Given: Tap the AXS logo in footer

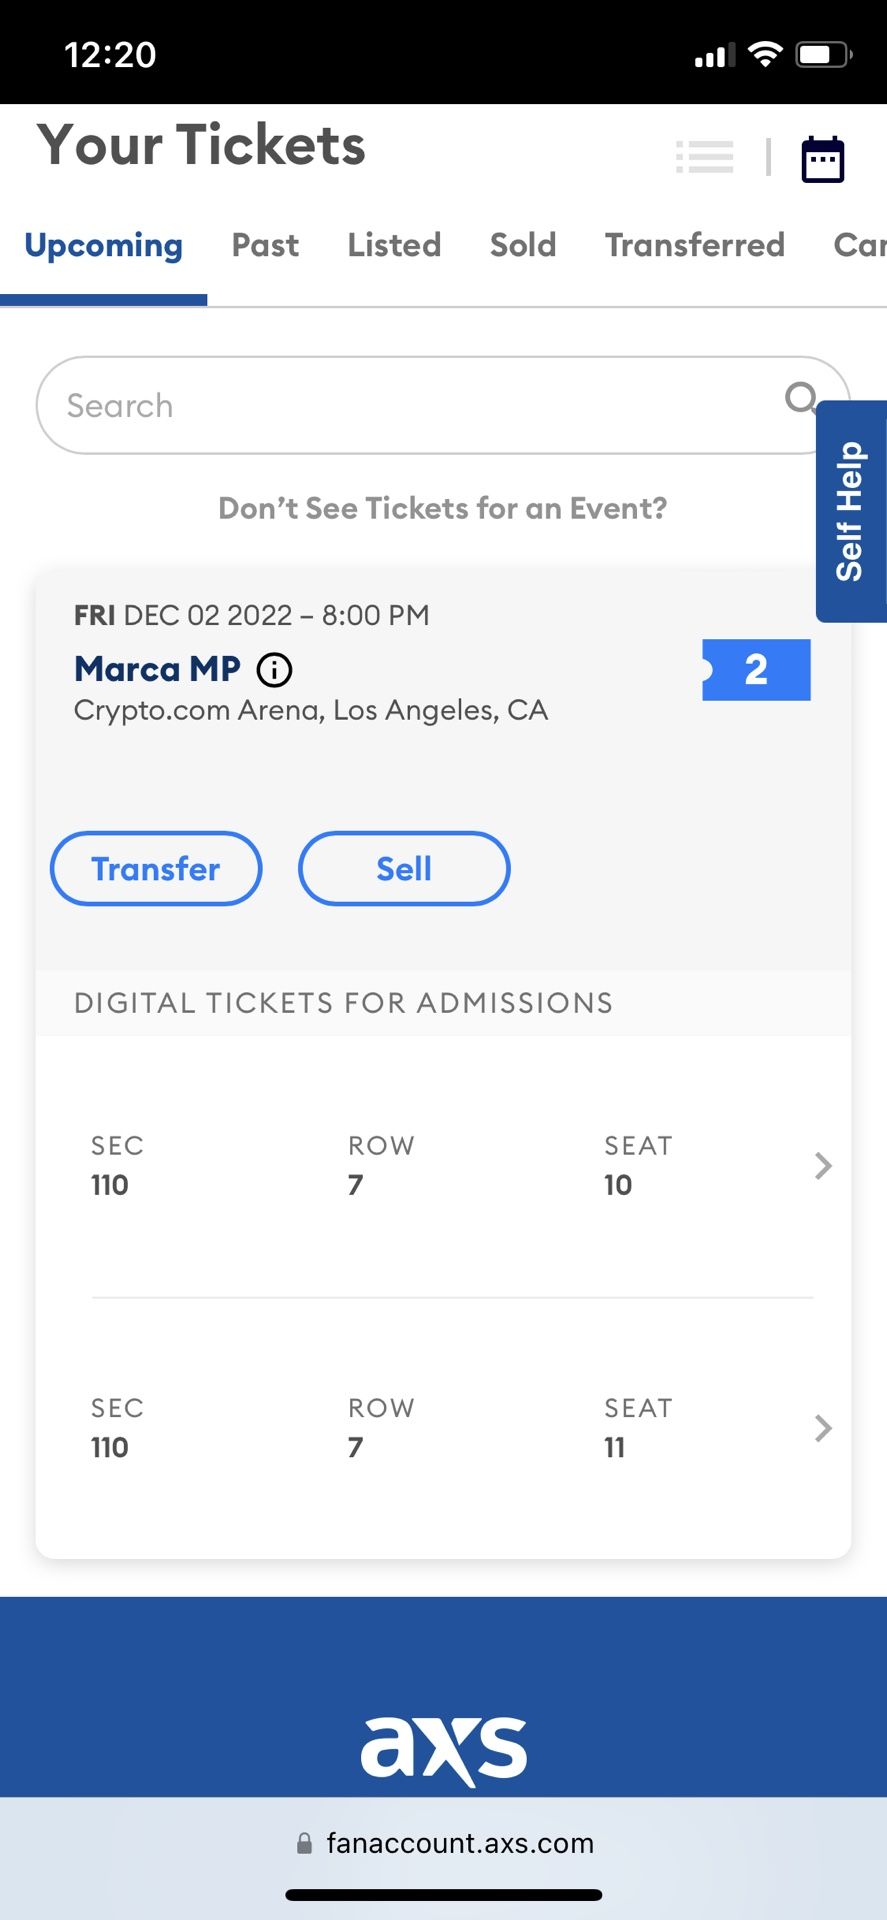Looking at the screenshot, I should click(443, 1749).
